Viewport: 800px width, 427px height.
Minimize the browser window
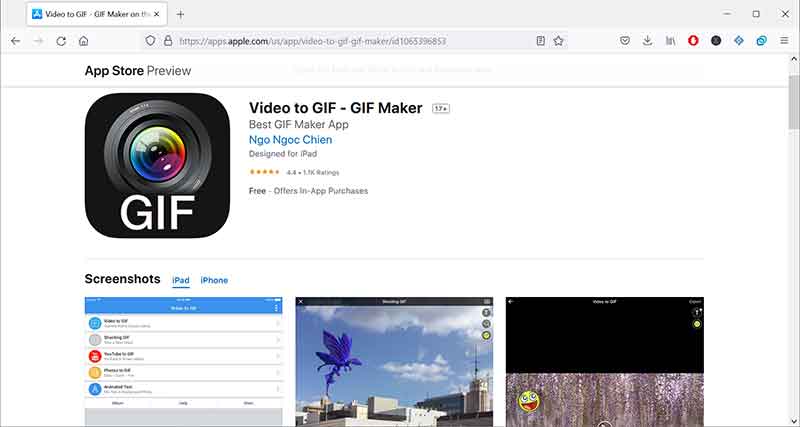tap(728, 14)
